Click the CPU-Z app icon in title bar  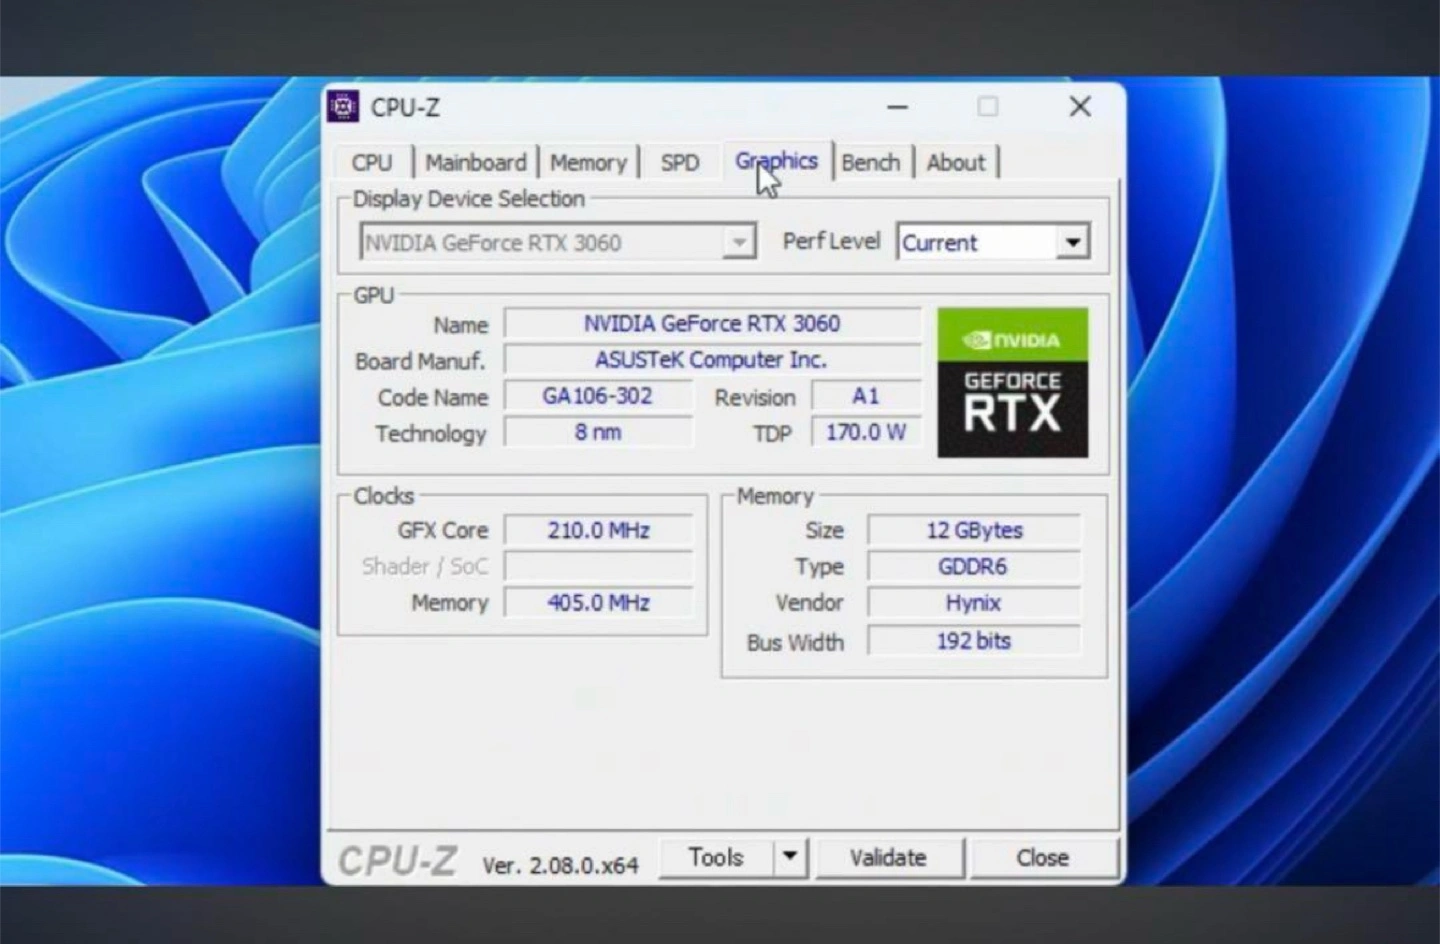tap(343, 106)
